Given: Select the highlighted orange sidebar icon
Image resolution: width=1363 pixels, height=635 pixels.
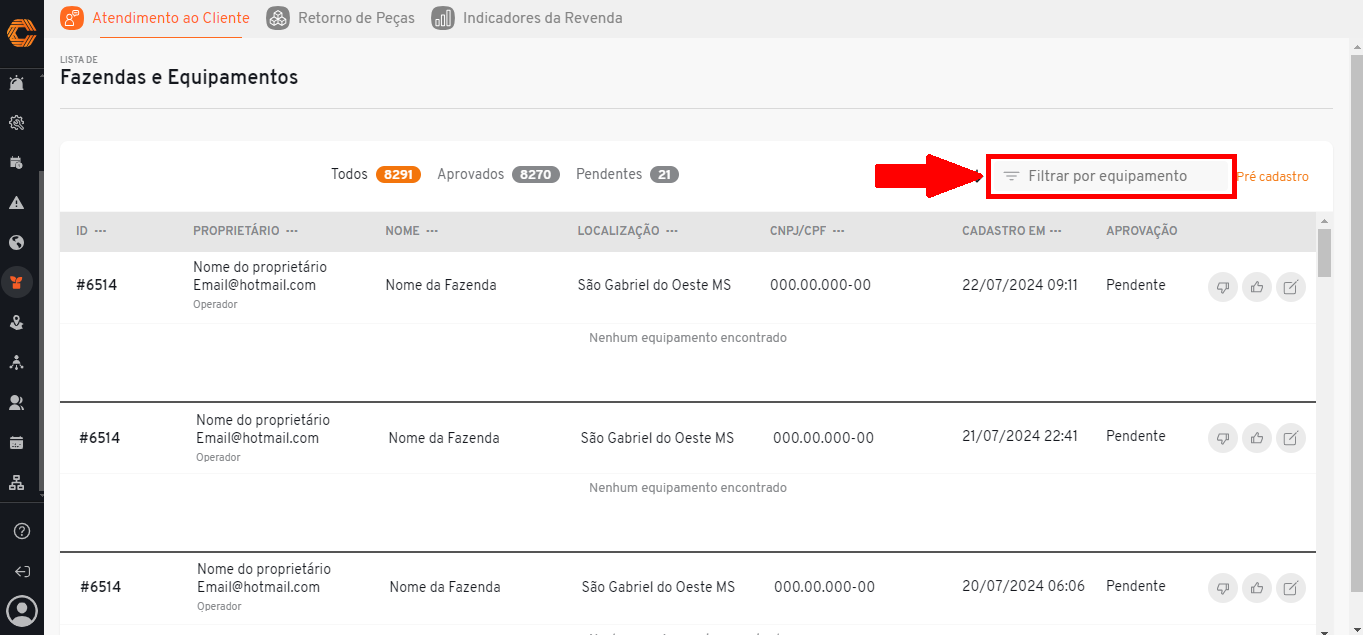Looking at the screenshot, I should pos(16,282).
